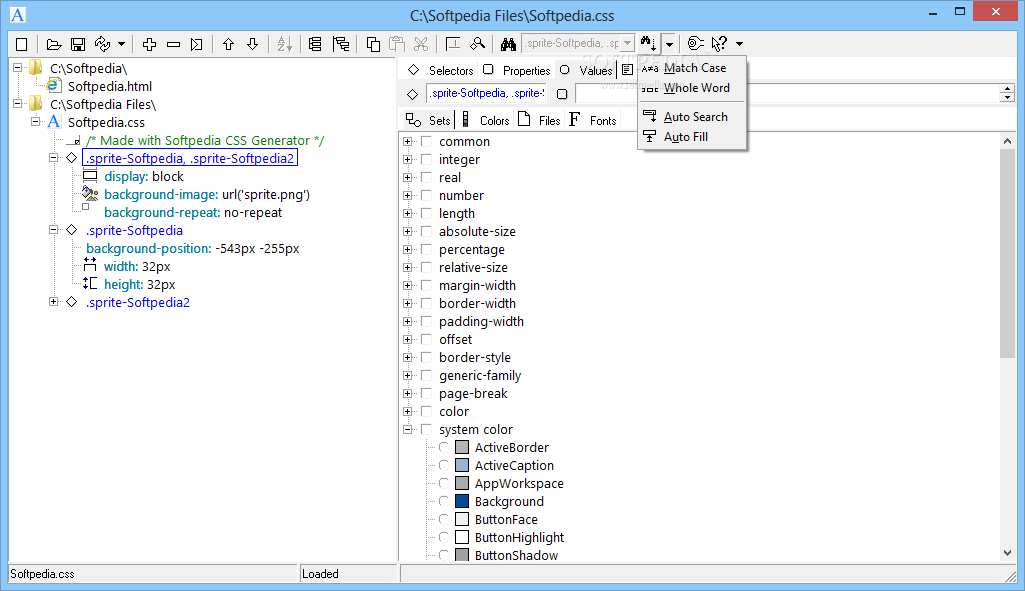1025x591 pixels.
Task: Click the selector input showing .sprite-Softpedia
Action: [486, 93]
